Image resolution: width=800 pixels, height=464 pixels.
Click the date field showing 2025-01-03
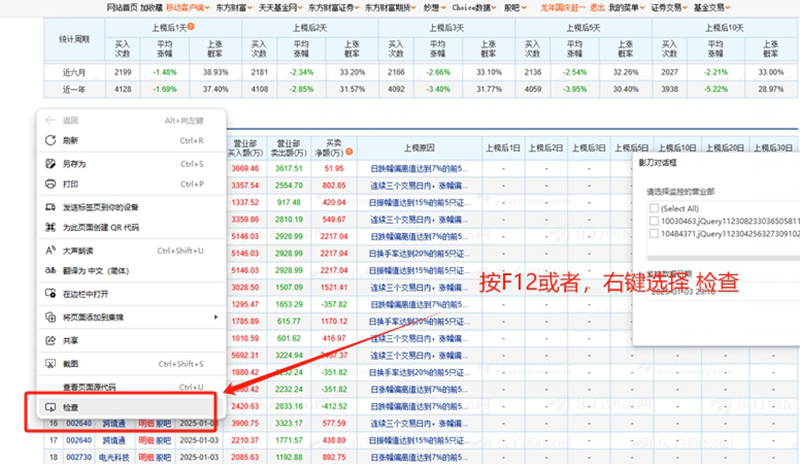(722, 292)
